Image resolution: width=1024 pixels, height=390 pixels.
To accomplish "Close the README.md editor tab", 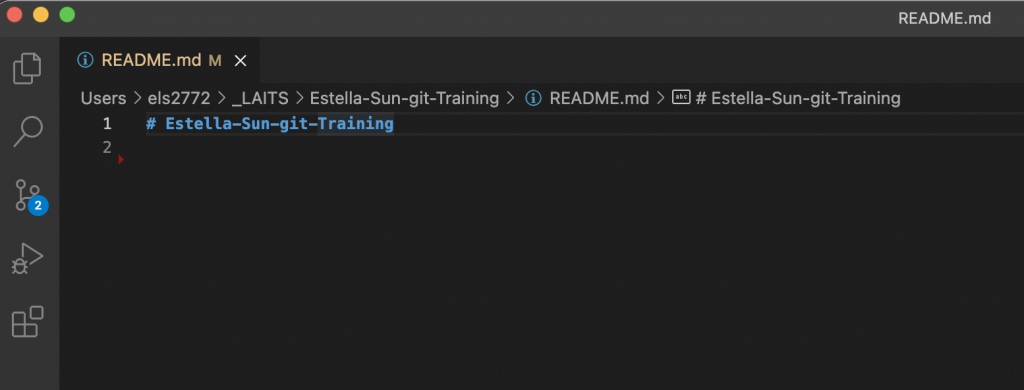I will point(240,61).
